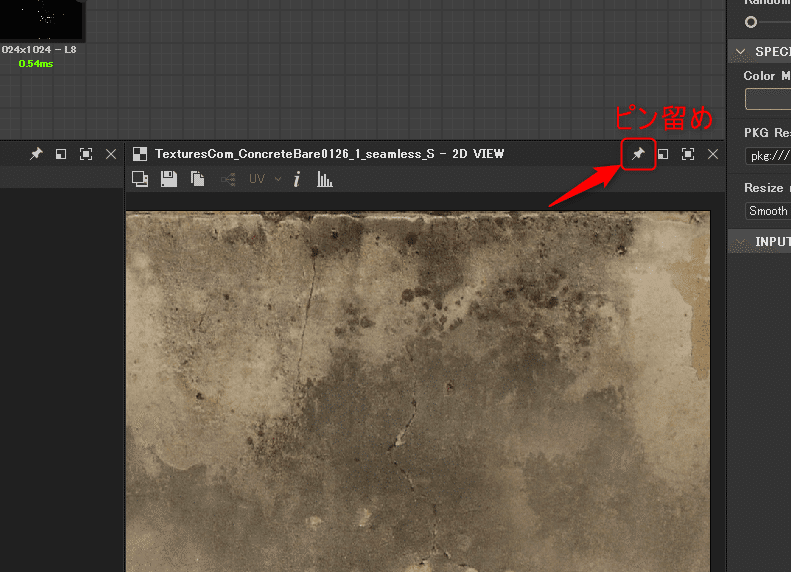Copy the 2D View image to clipboard

click(x=197, y=179)
